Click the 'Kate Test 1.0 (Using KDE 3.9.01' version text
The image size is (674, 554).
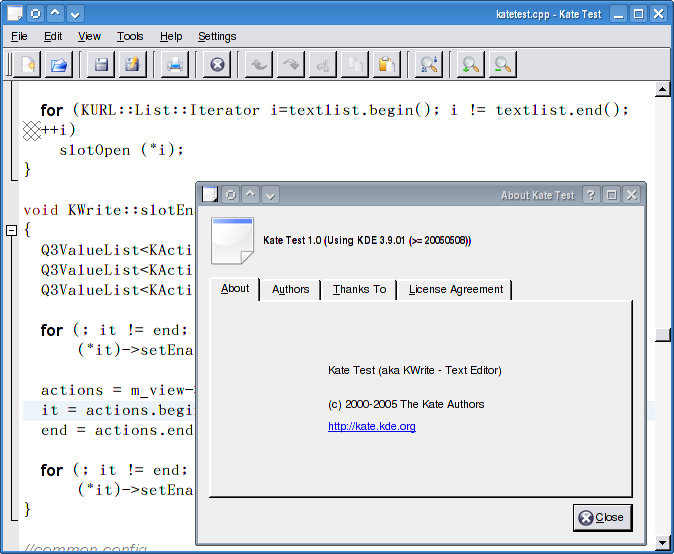(367, 240)
